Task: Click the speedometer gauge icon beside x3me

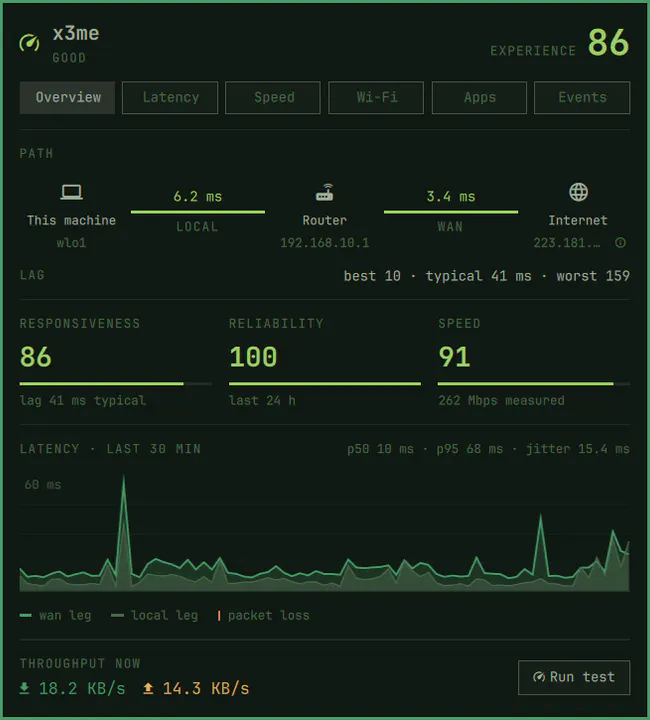Action: pyautogui.click(x=29, y=43)
